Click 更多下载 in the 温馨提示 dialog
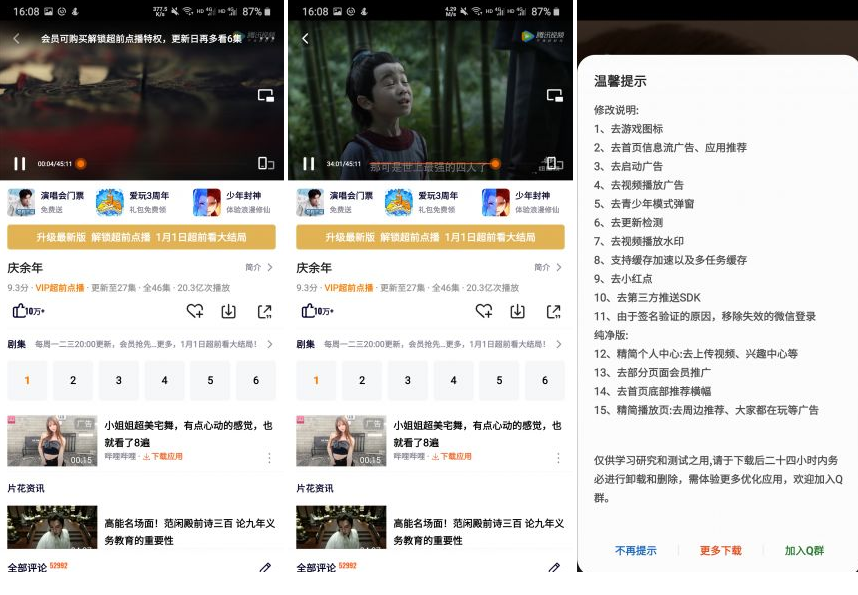 tap(721, 551)
